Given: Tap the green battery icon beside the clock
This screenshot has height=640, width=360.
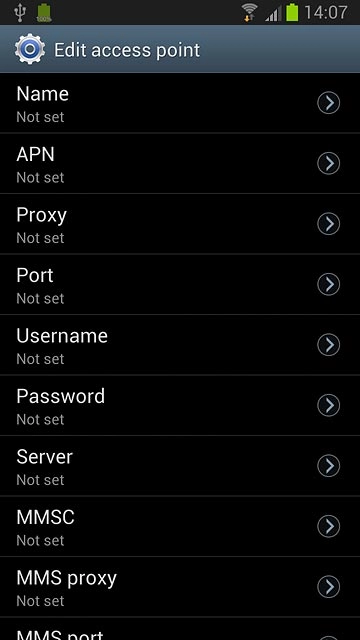Looking at the screenshot, I should [292, 12].
